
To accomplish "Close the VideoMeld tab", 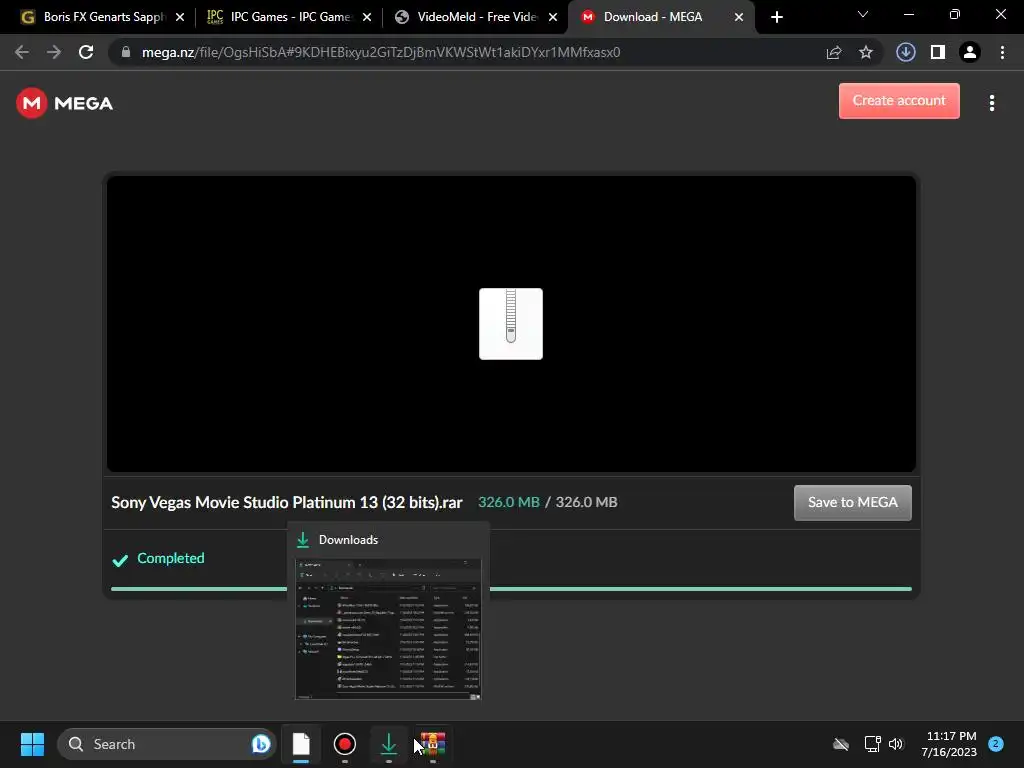I will [x=552, y=17].
